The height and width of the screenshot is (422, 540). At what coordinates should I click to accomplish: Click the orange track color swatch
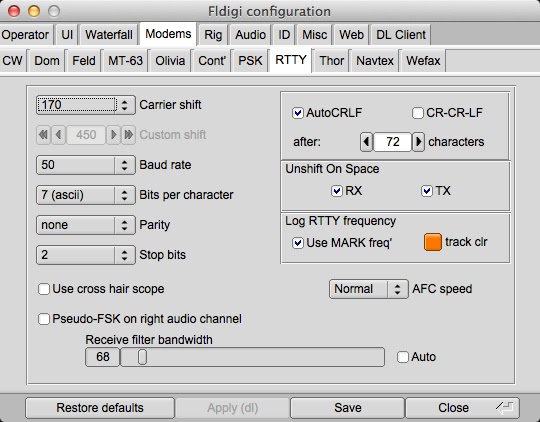[433, 242]
